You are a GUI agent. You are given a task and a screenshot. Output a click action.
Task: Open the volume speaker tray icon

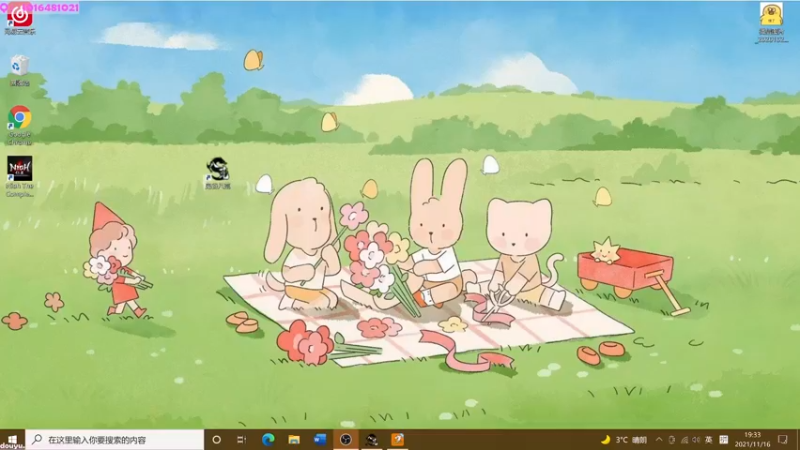(696, 439)
